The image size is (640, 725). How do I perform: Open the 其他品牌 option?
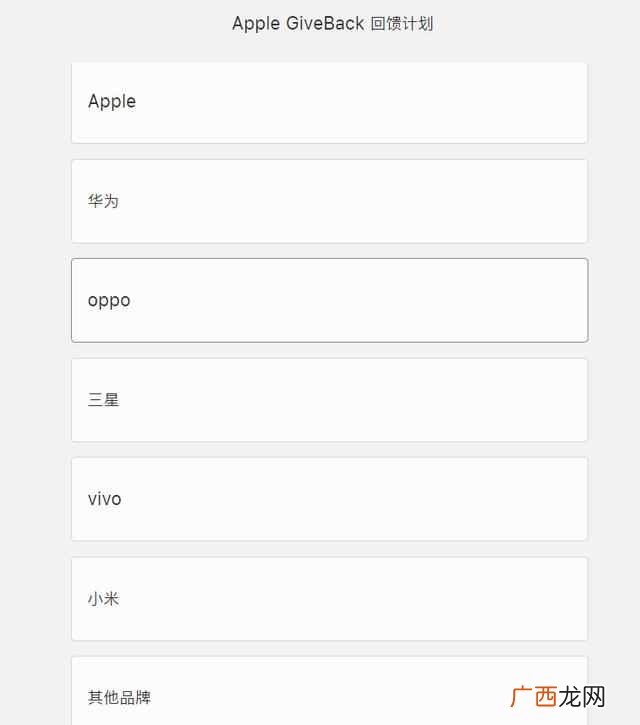point(329,691)
